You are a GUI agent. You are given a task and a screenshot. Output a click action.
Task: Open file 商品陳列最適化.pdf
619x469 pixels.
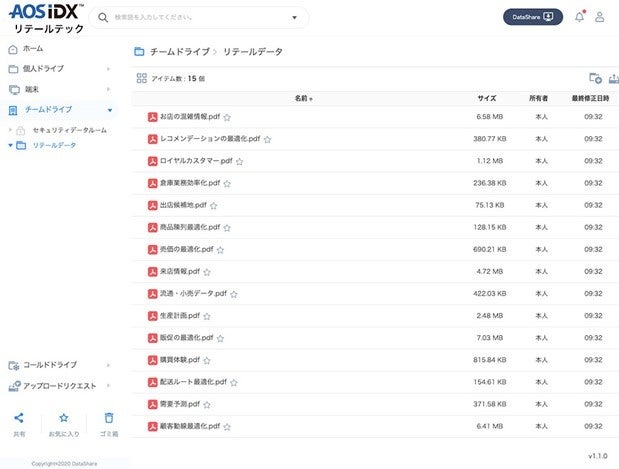pos(190,227)
